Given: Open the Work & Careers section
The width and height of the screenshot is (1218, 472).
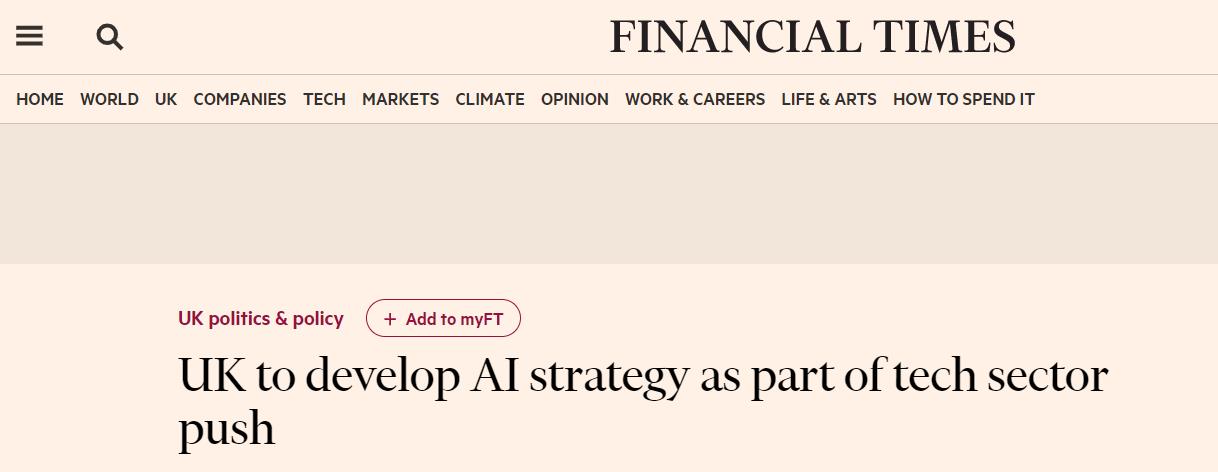Looking at the screenshot, I should tap(695, 99).
